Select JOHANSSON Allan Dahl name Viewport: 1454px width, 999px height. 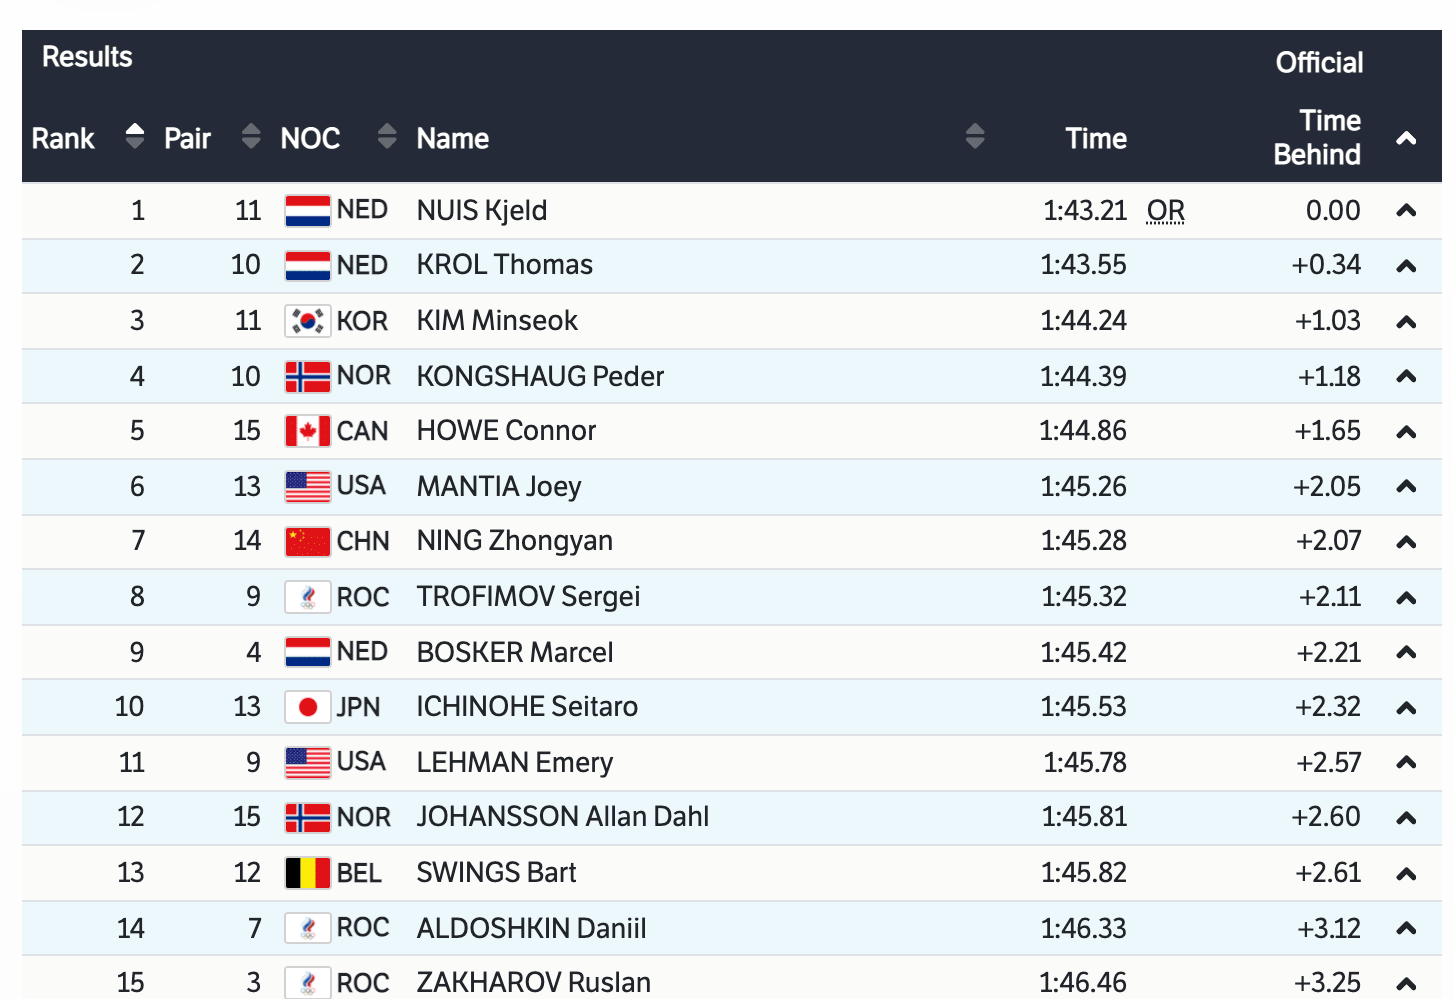tap(562, 817)
